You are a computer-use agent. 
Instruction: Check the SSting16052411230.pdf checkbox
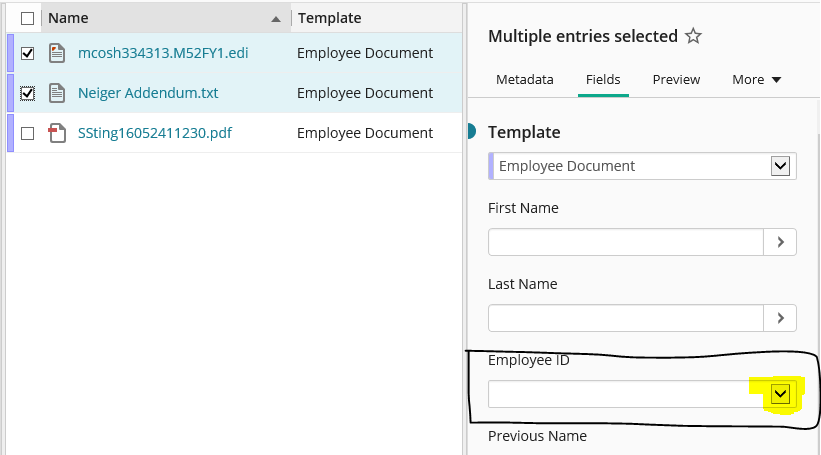coord(28,134)
